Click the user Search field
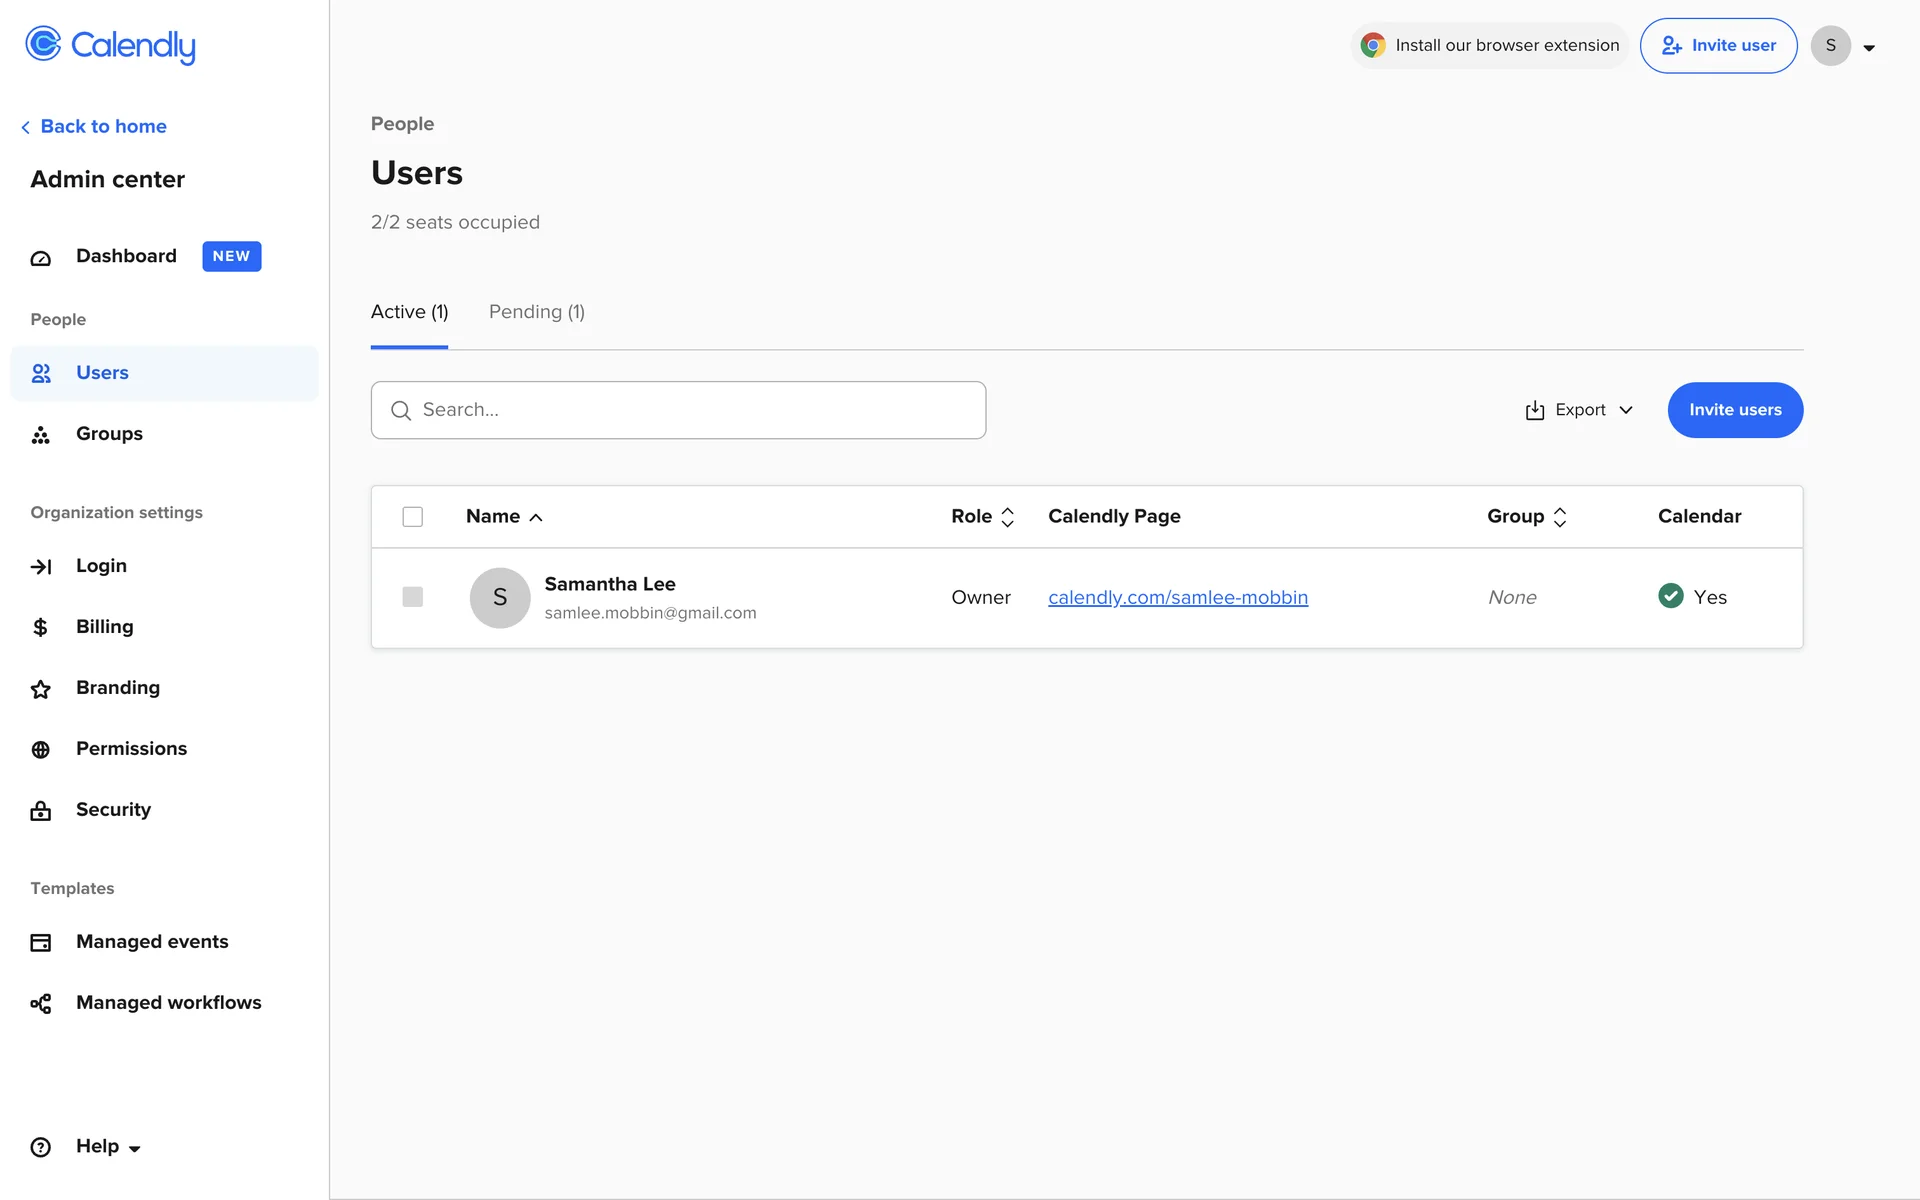 [678, 410]
